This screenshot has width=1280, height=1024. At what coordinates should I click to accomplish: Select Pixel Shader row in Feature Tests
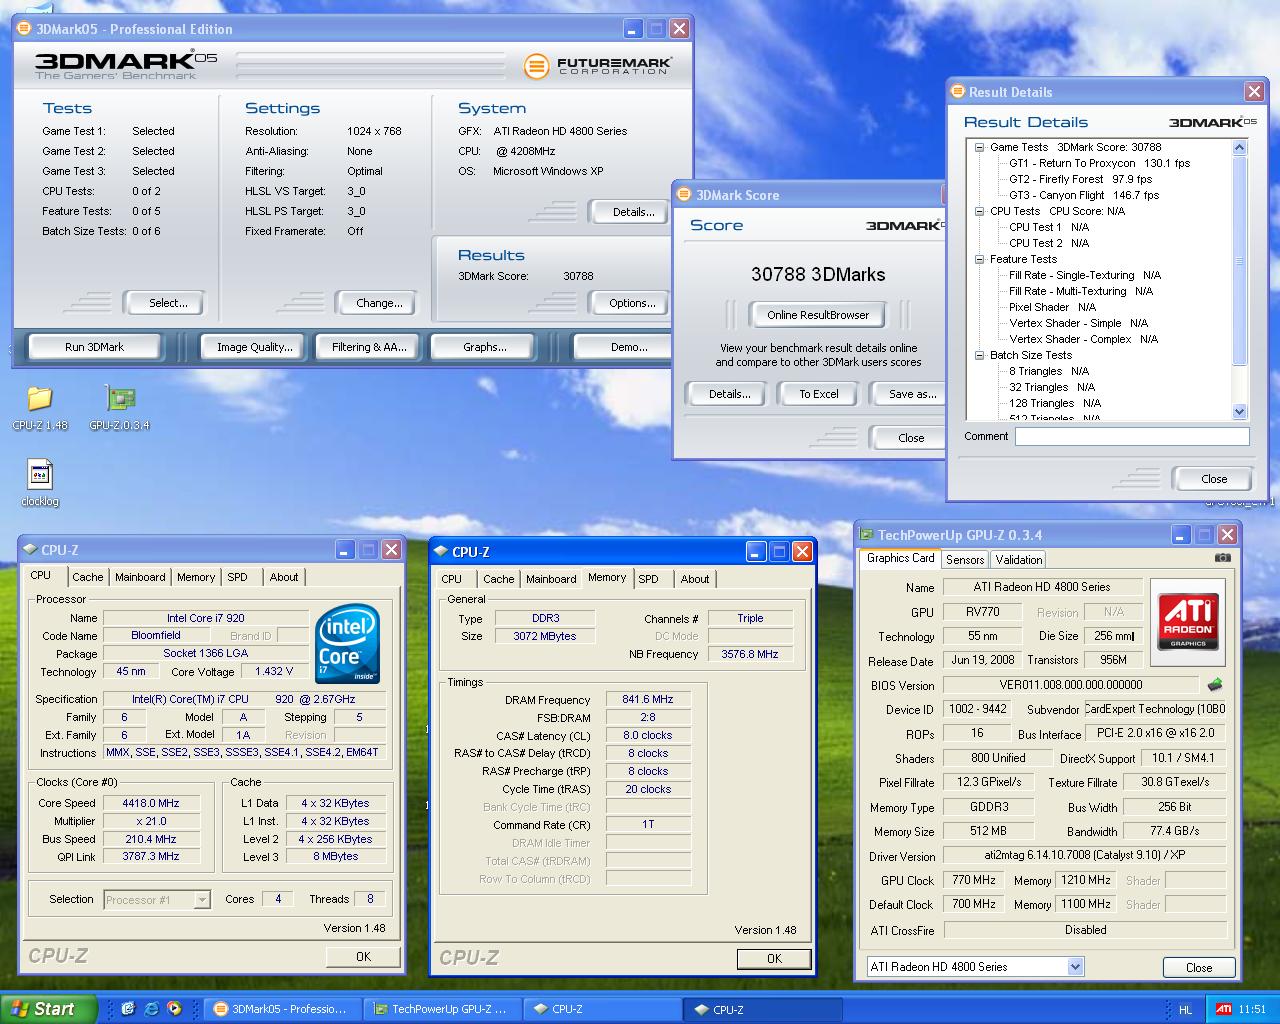[1052, 307]
